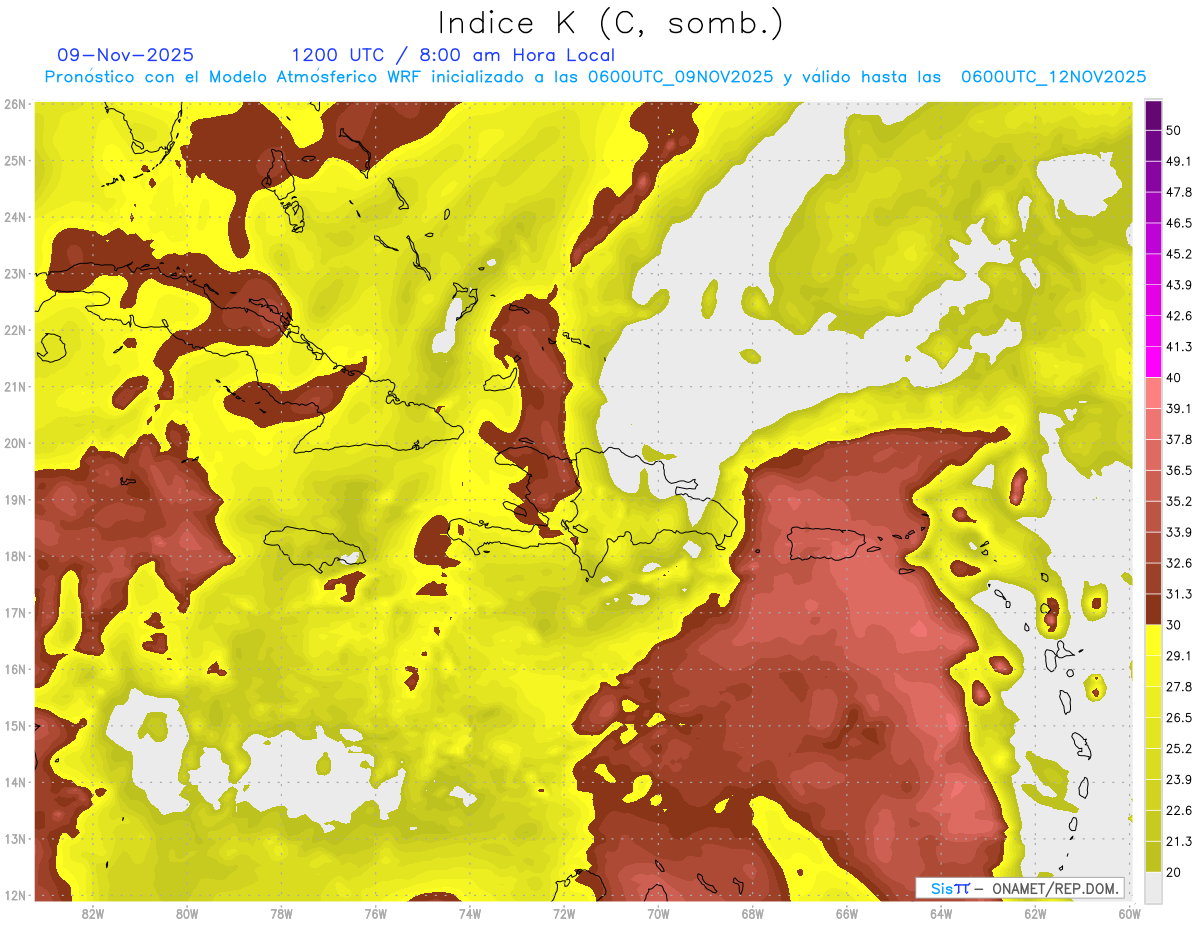1200x927 pixels.
Task: Click the '13N' latitude label
Action: point(14,839)
